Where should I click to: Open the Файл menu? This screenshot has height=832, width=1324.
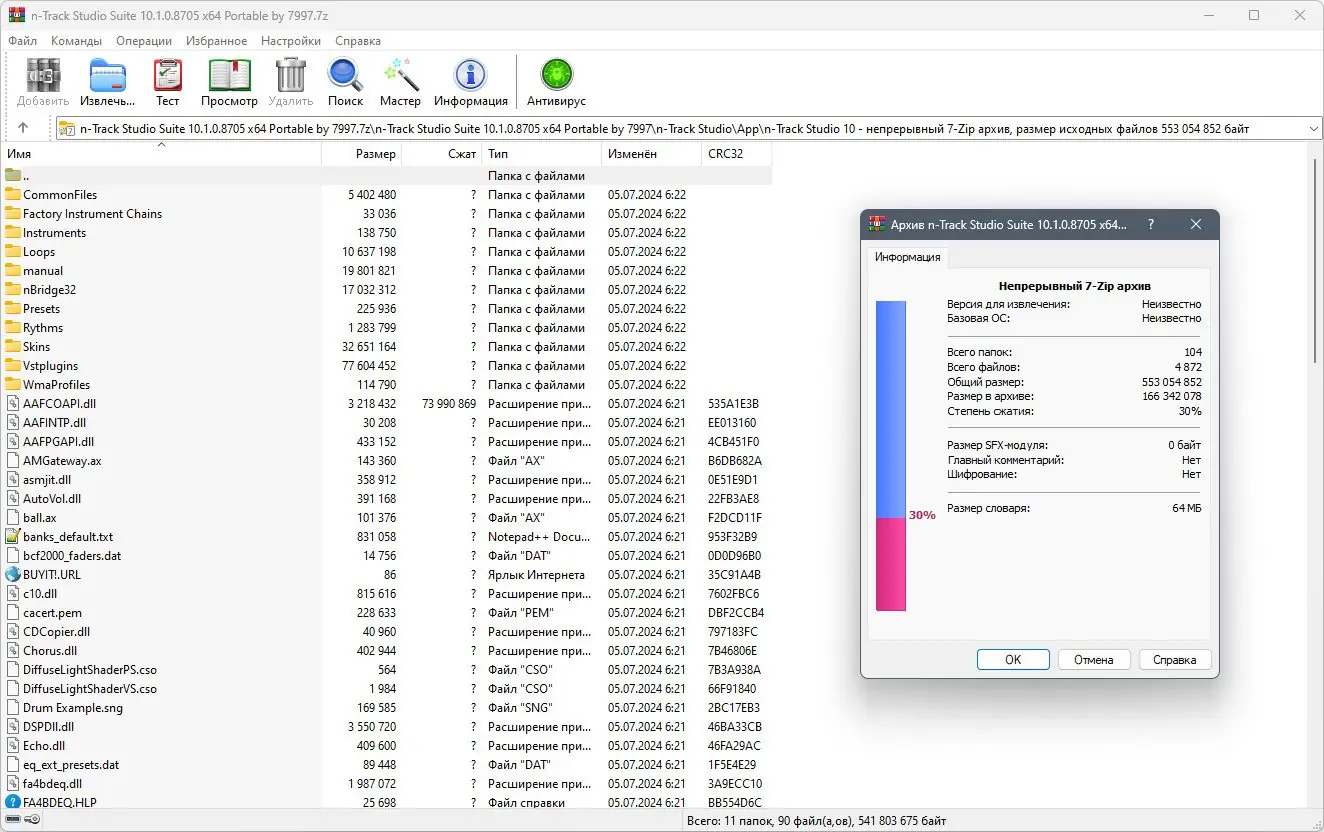point(22,41)
